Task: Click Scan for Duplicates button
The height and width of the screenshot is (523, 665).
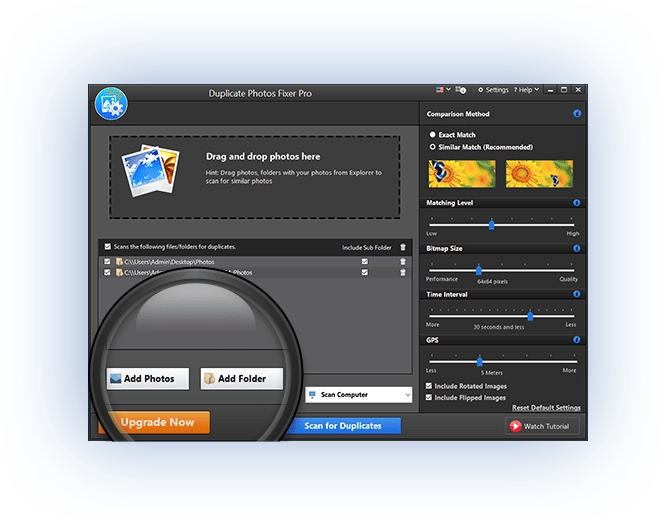Action: click(343, 426)
